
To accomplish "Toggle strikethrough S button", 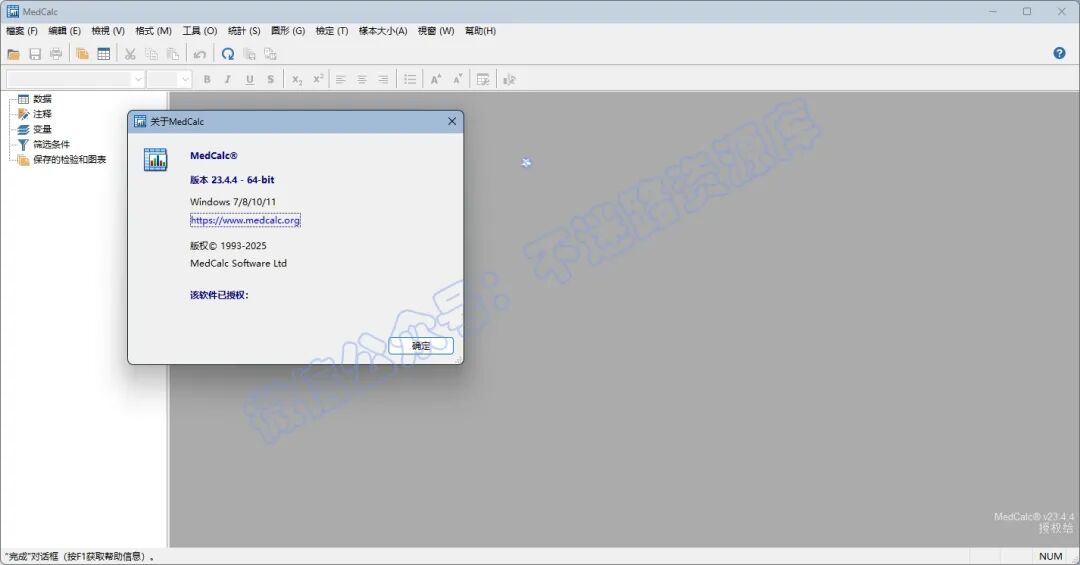I will click(x=271, y=79).
